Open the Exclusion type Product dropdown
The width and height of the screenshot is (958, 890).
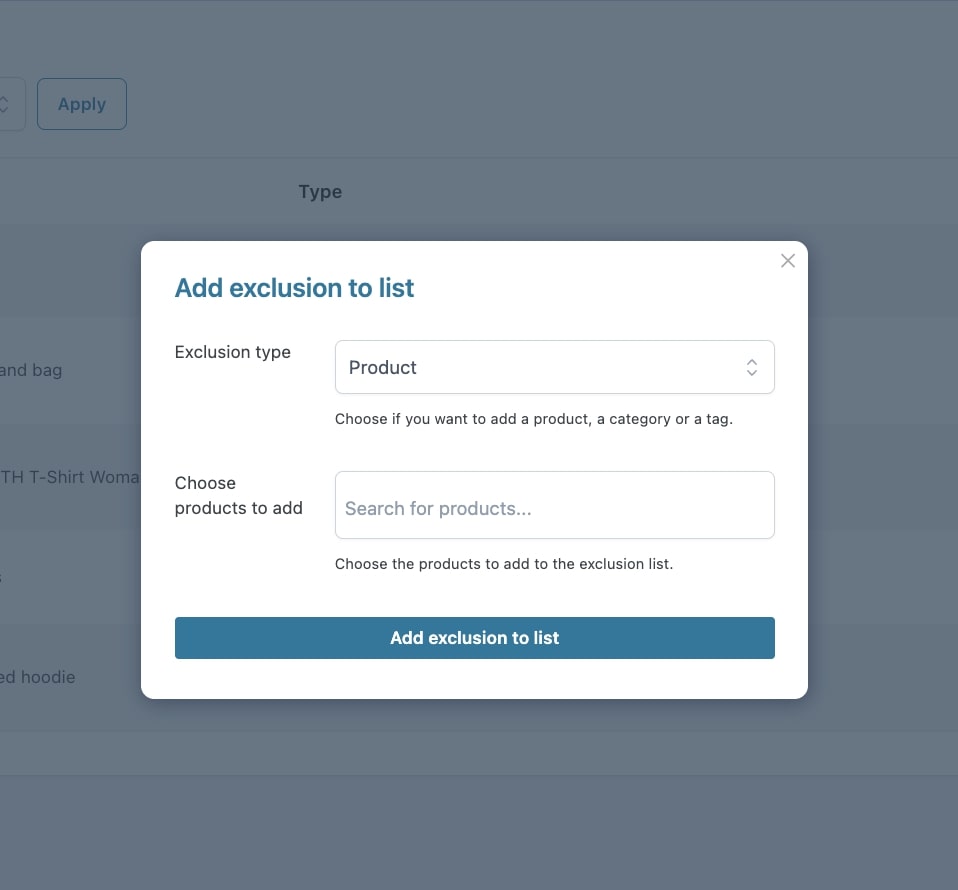point(554,367)
